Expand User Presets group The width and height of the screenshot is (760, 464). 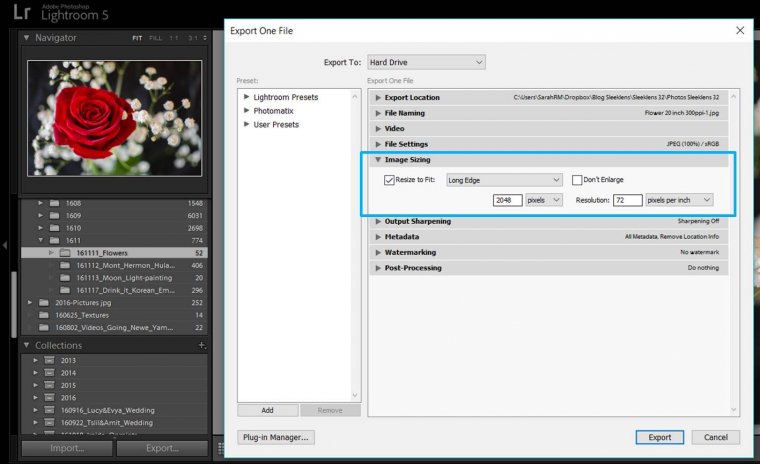246,124
